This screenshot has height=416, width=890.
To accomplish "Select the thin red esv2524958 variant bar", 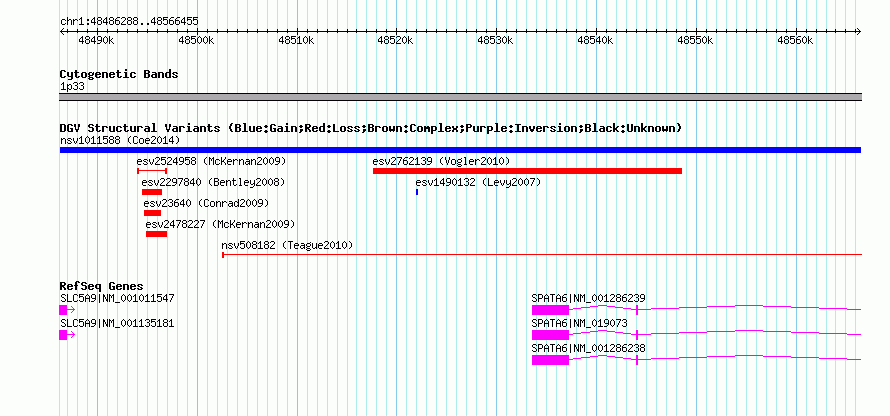I will coord(152,171).
